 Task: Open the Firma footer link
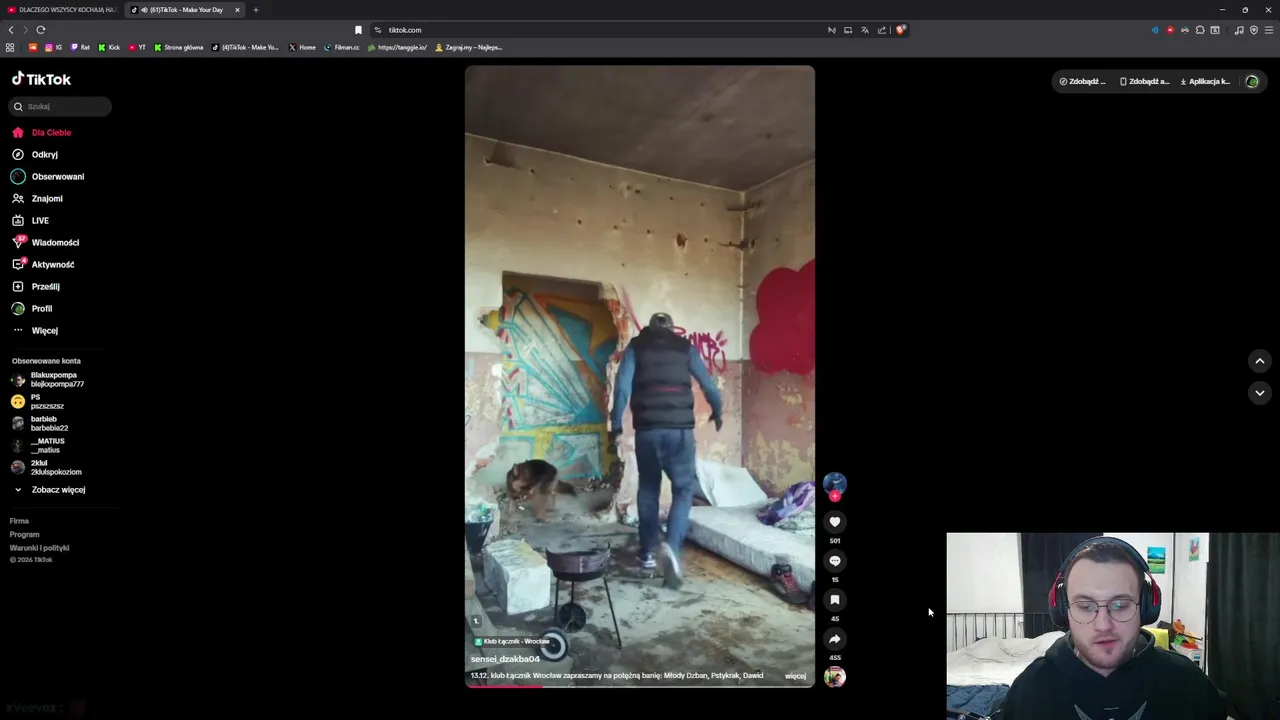coord(19,521)
